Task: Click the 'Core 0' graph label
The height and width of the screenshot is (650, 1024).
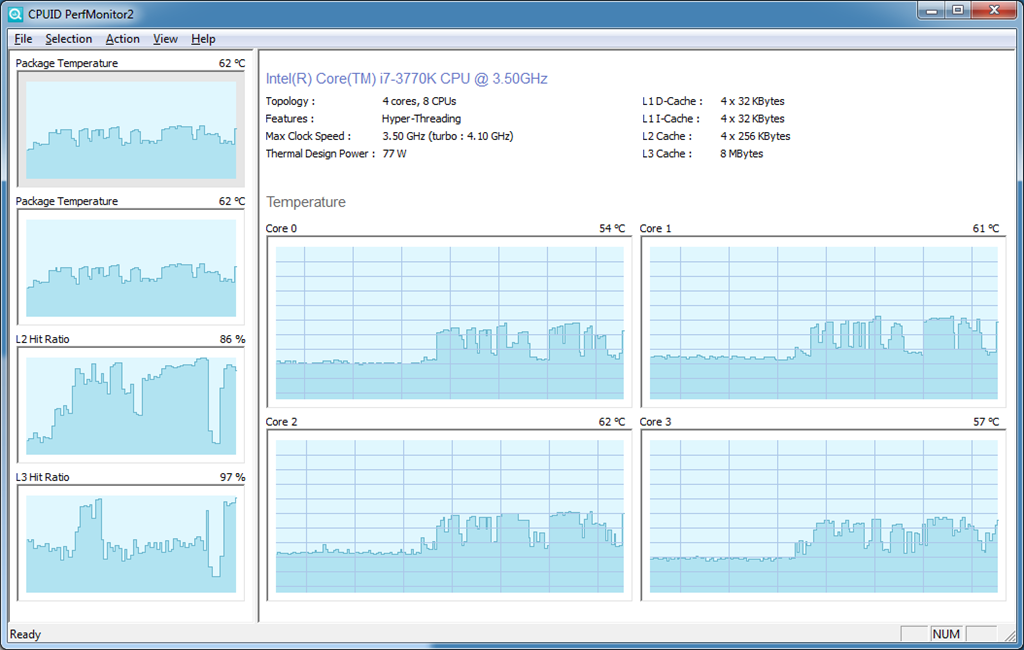Action: click(x=281, y=229)
